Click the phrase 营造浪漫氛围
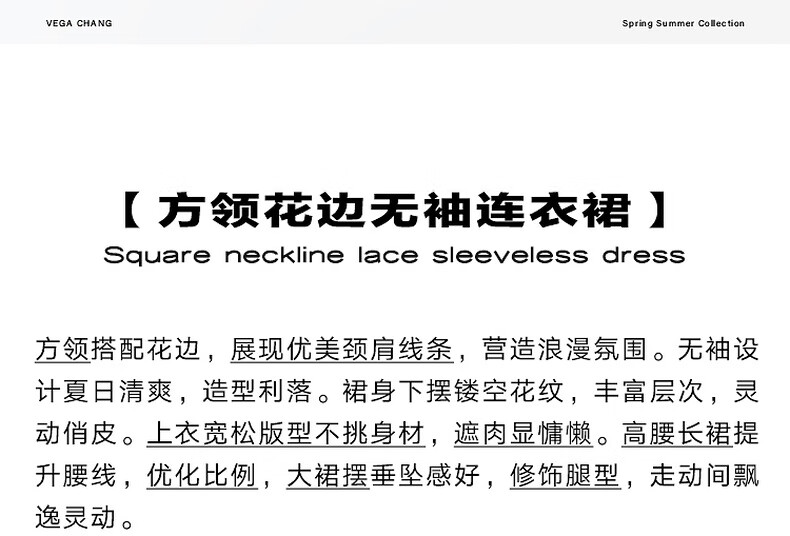This screenshot has width=790, height=536. (564, 350)
